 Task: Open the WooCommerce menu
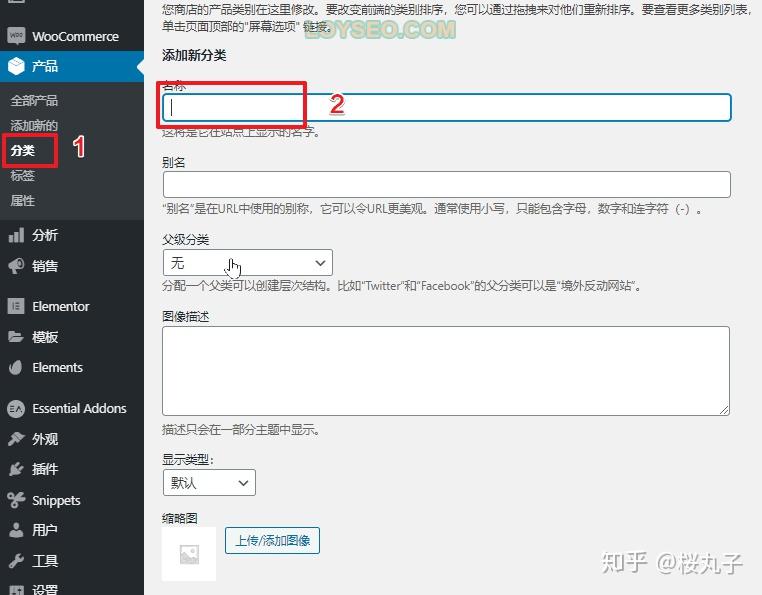tap(75, 36)
